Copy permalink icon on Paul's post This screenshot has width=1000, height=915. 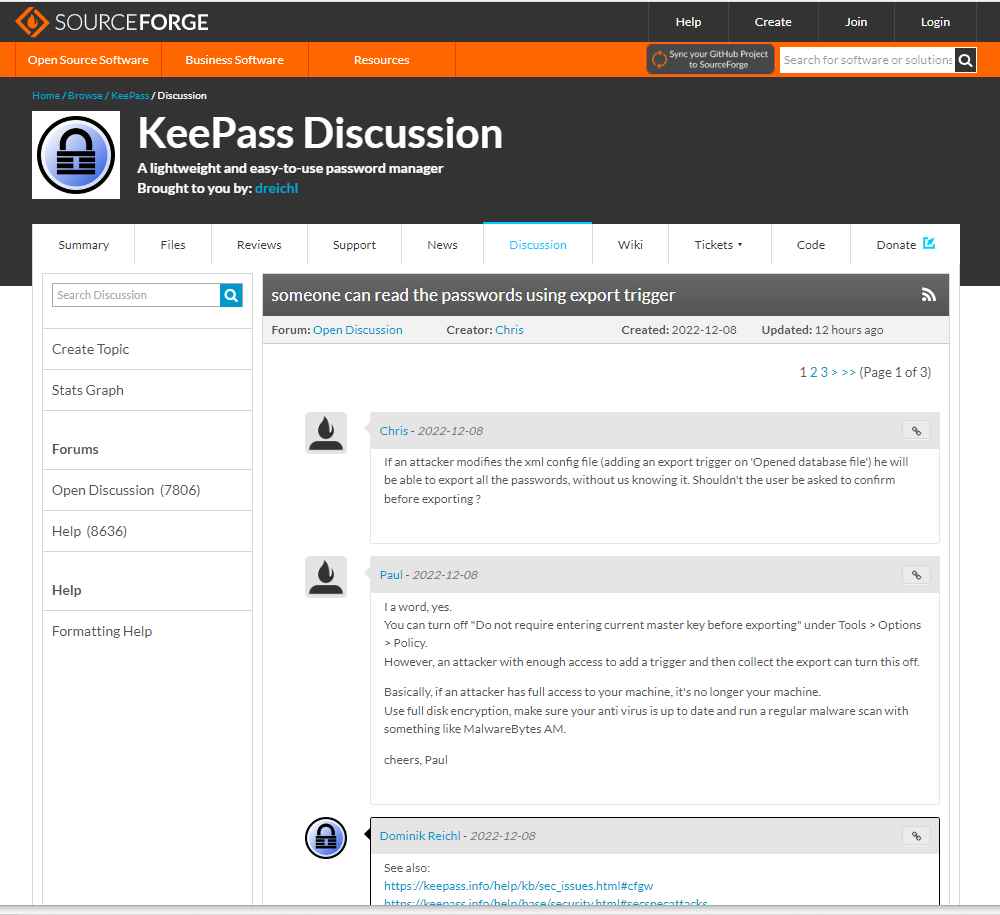(915, 575)
